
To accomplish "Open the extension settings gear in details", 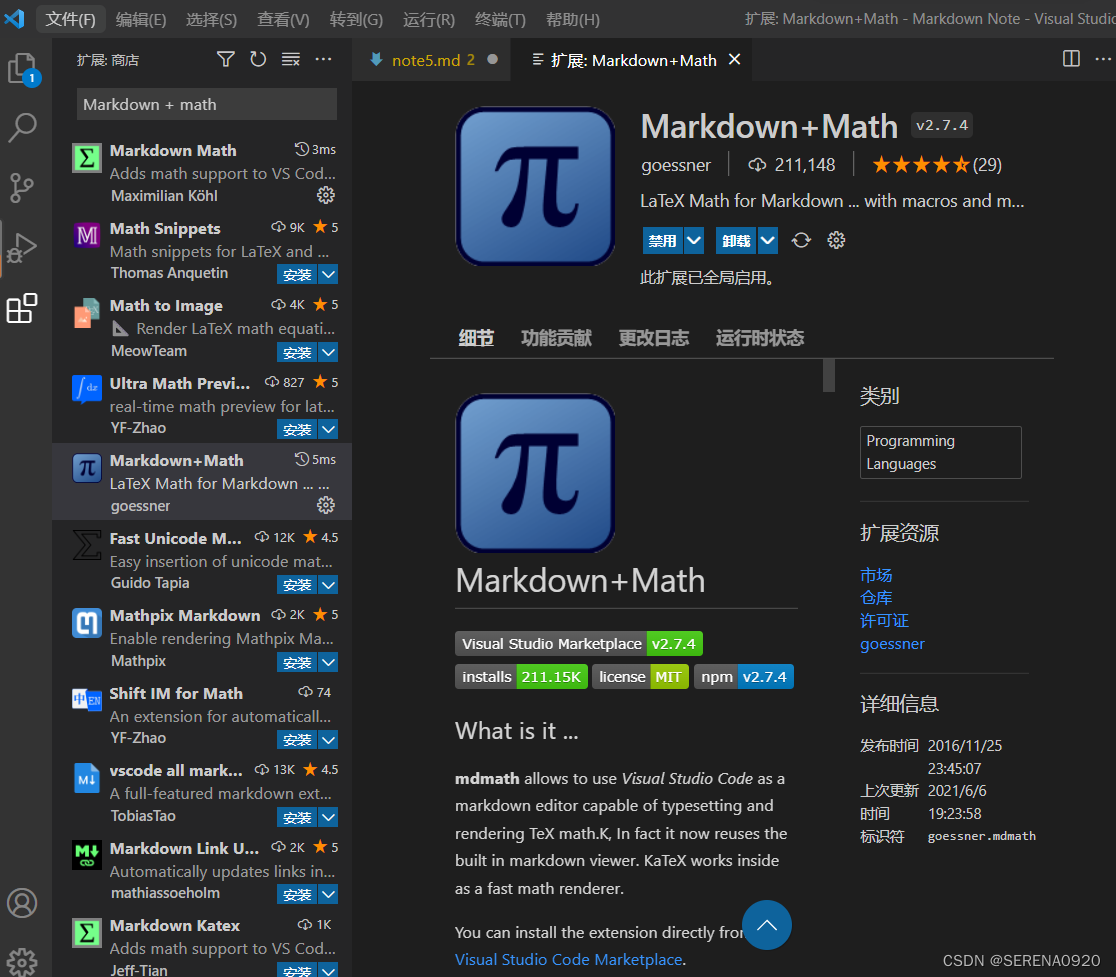I will pyautogui.click(x=836, y=241).
